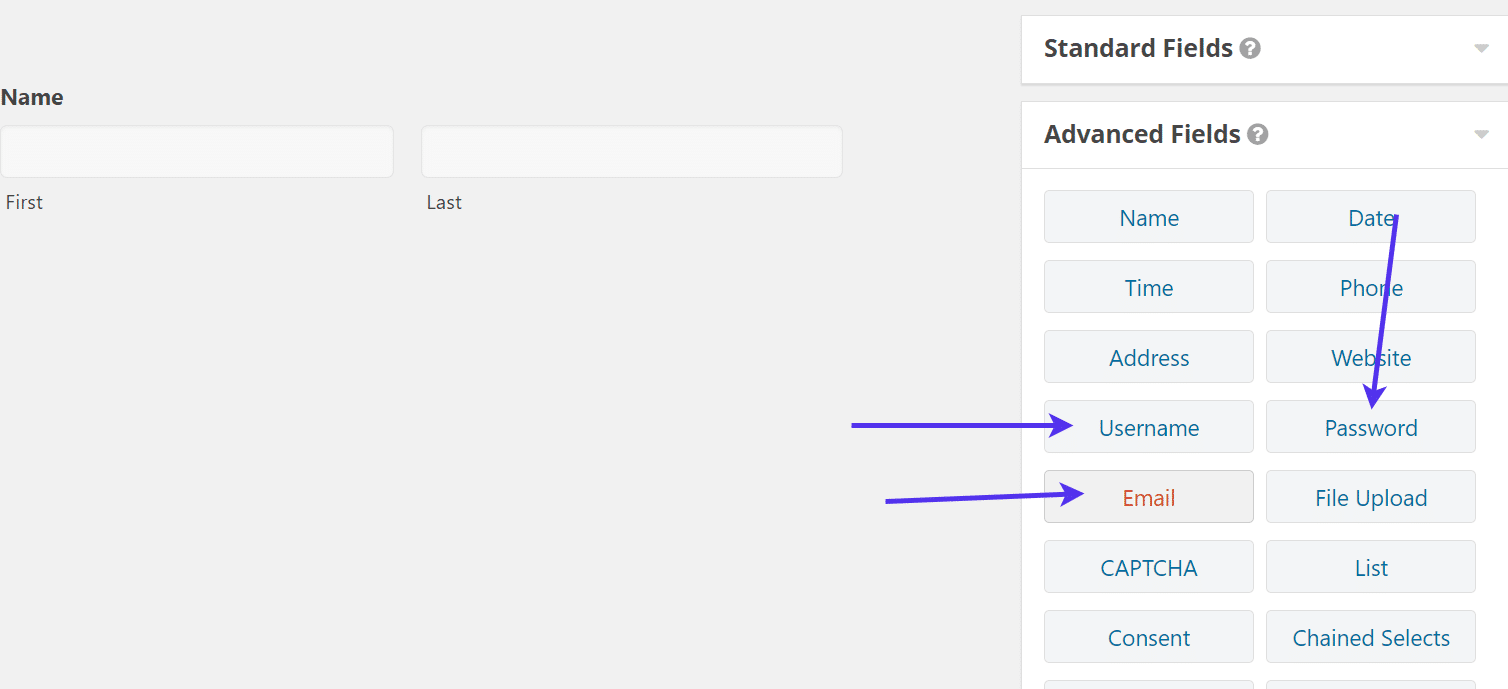This screenshot has width=1508, height=689.
Task: Add a CAPTCHA field
Action: coord(1148,567)
